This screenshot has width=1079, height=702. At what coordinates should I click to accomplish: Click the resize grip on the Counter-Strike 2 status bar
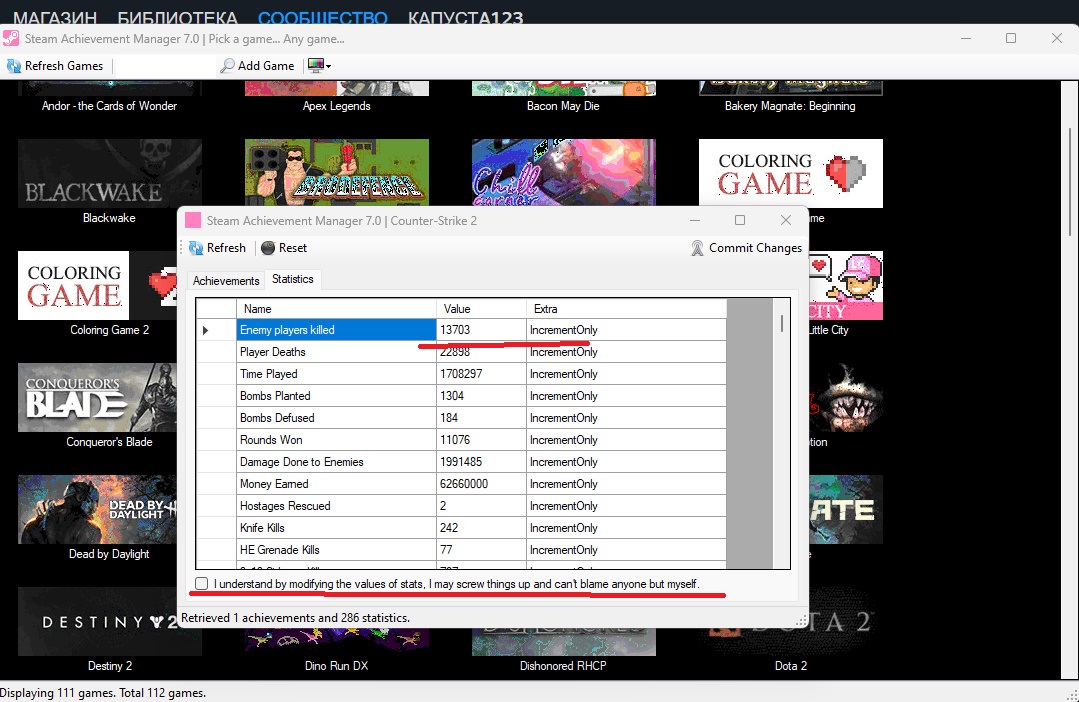801,619
